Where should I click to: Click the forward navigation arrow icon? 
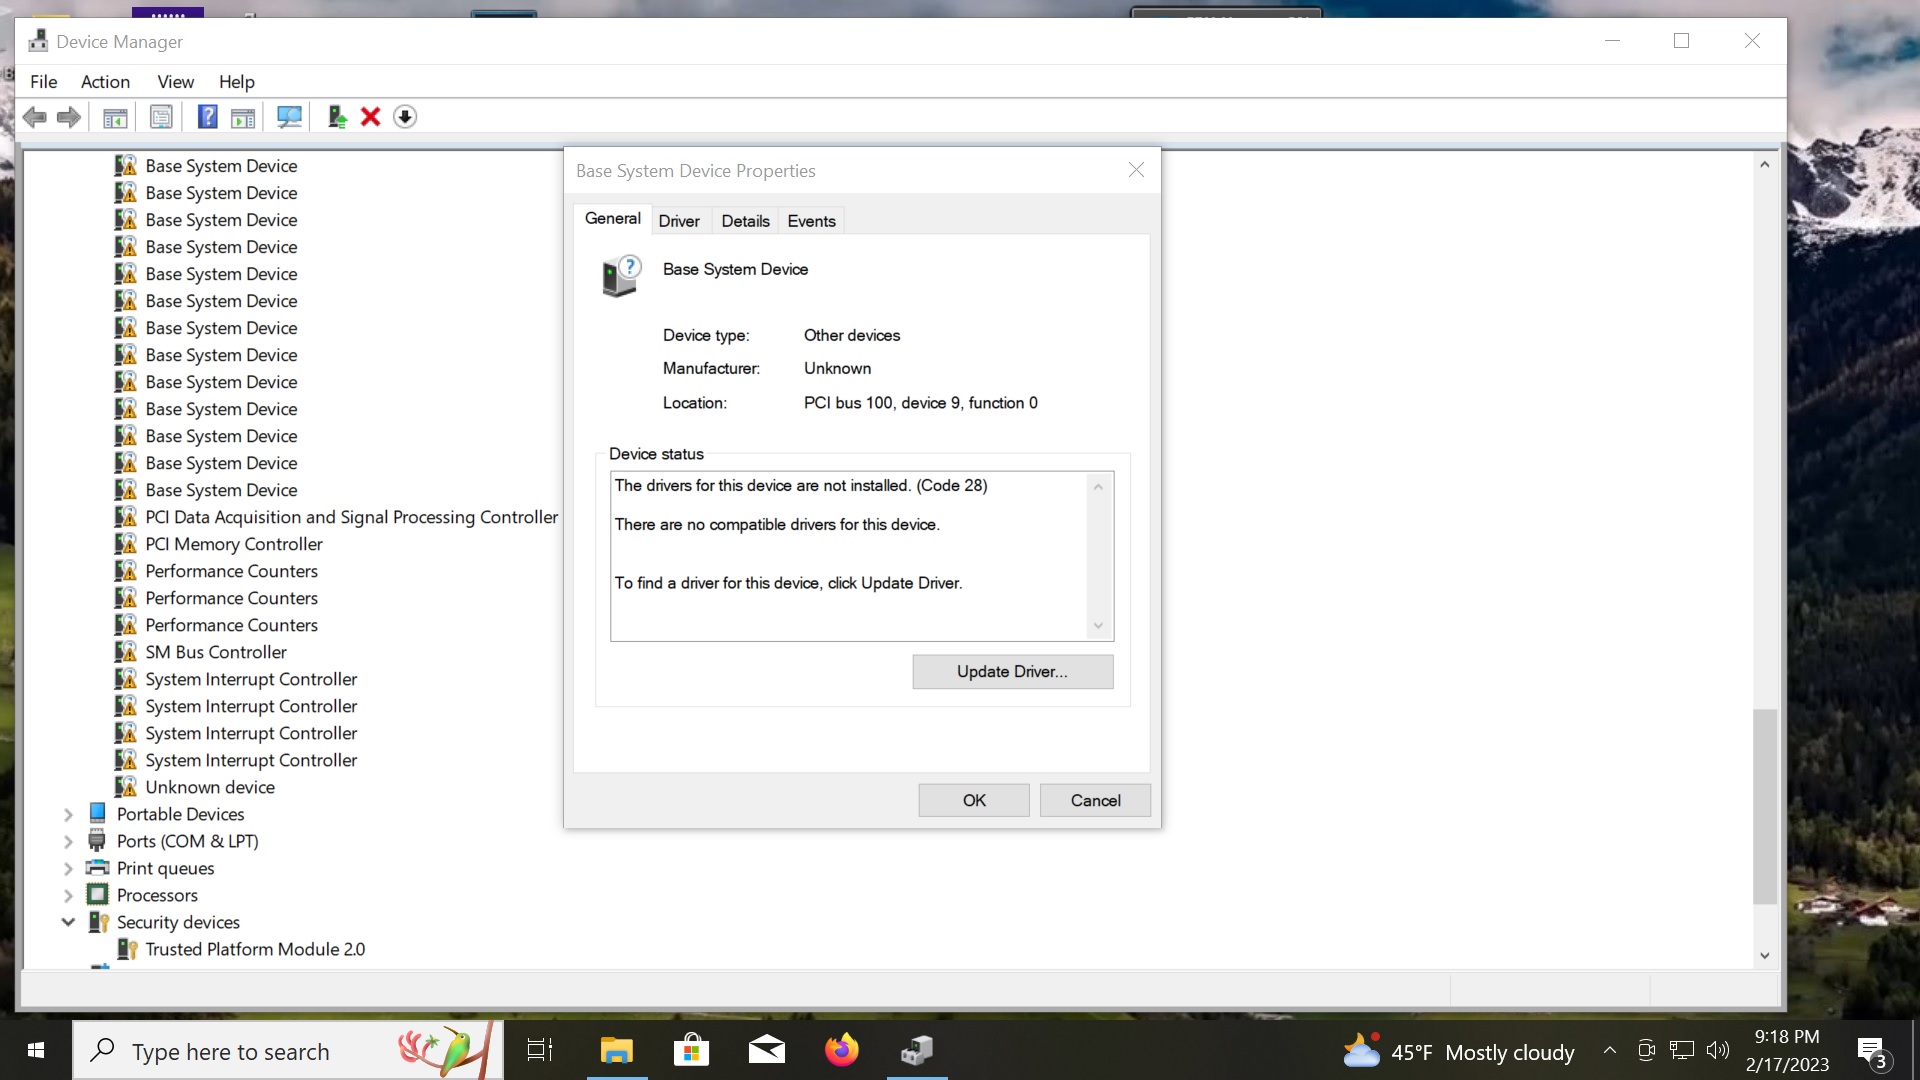(x=70, y=117)
